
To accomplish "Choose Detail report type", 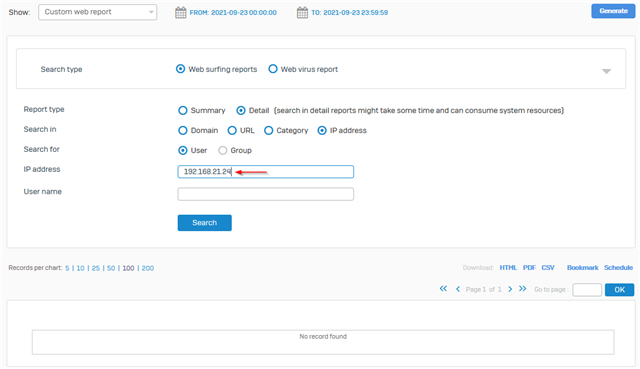I will point(241,111).
